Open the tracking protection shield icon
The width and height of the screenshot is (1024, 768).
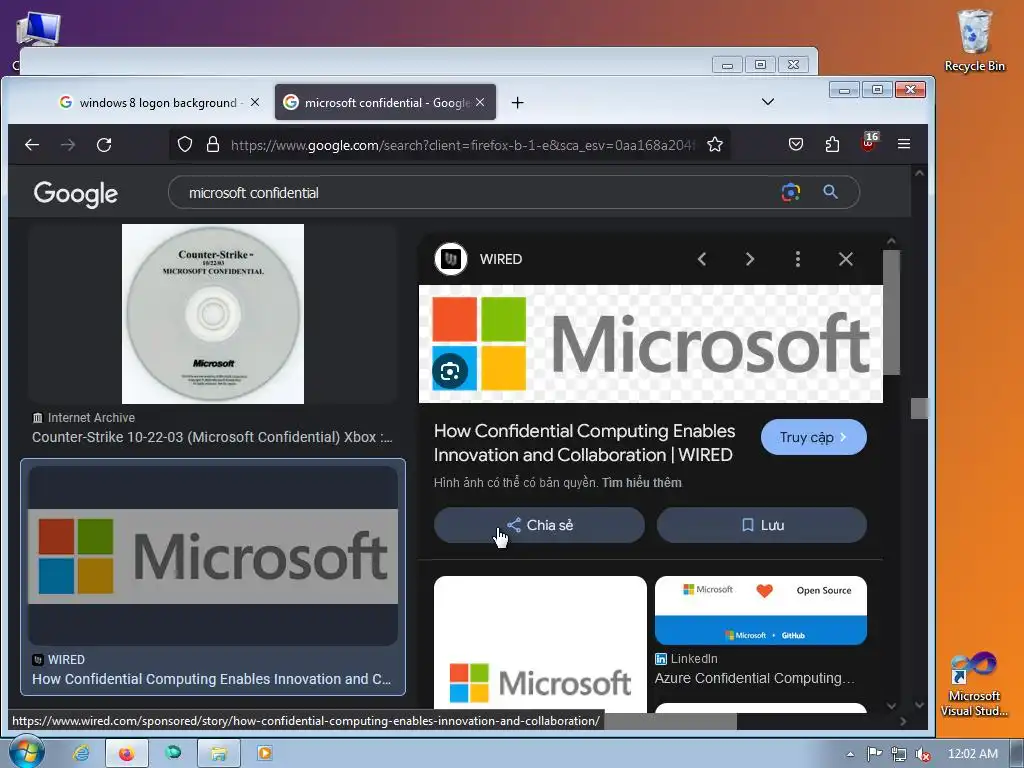pyautogui.click(x=185, y=144)
